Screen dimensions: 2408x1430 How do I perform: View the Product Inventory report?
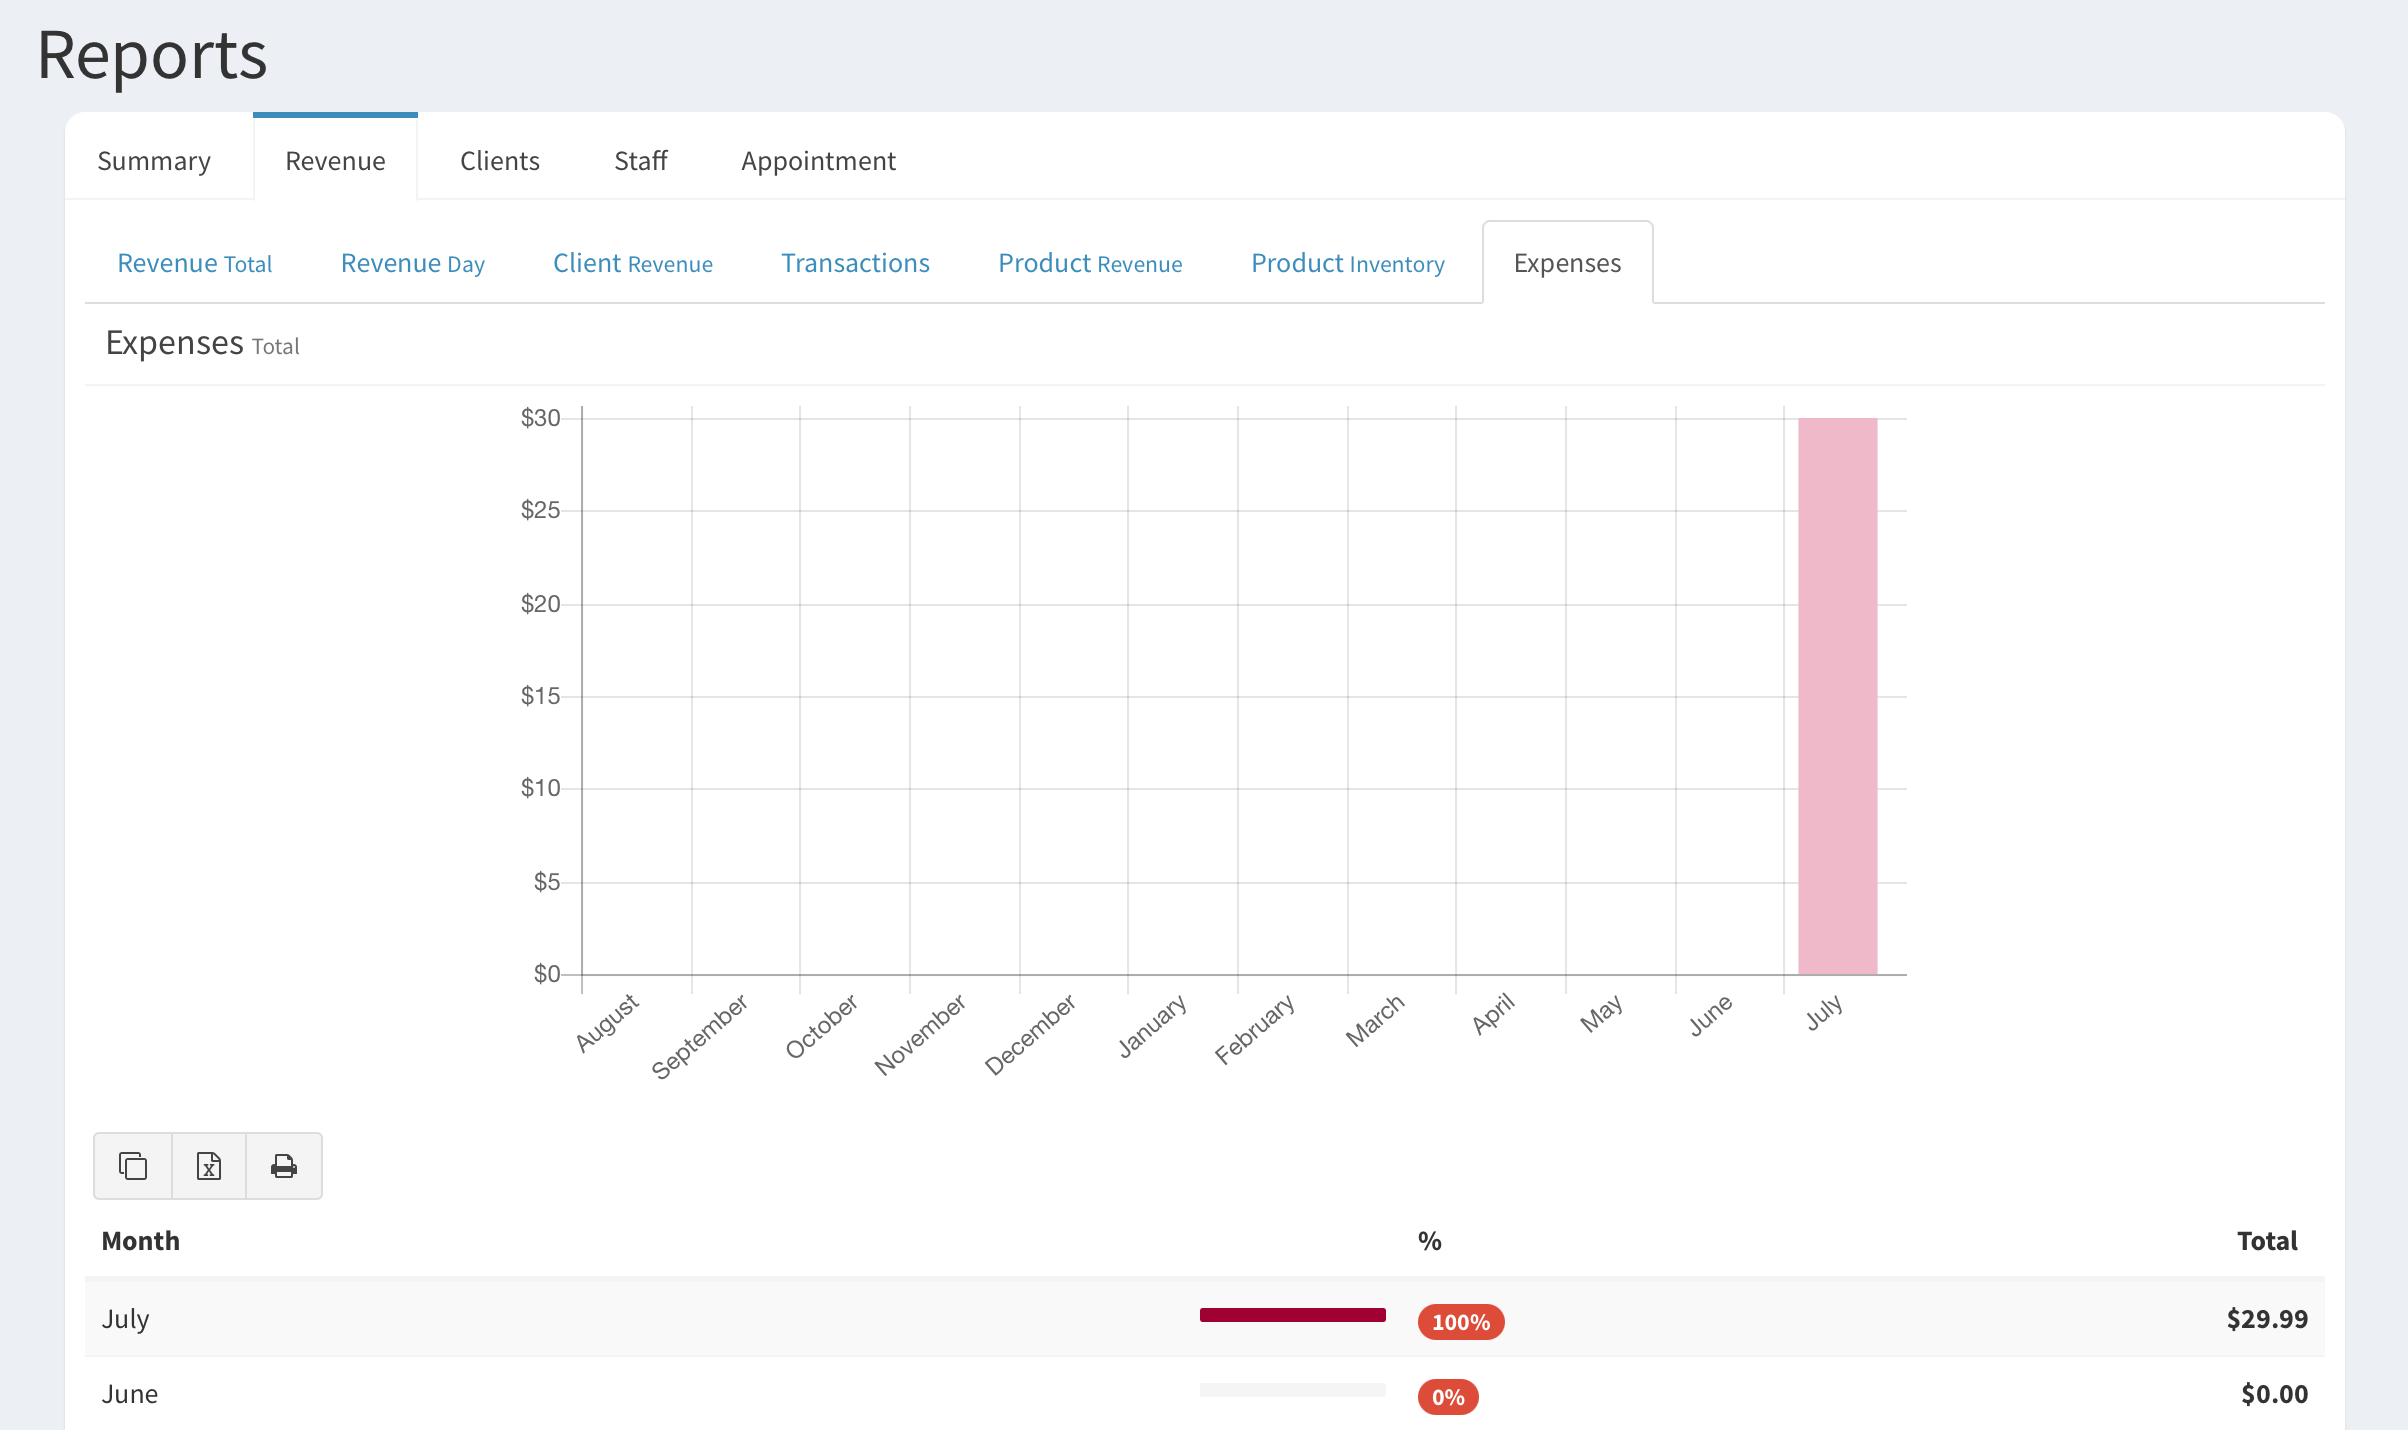pyautogui.click(x=1347, y=263)
